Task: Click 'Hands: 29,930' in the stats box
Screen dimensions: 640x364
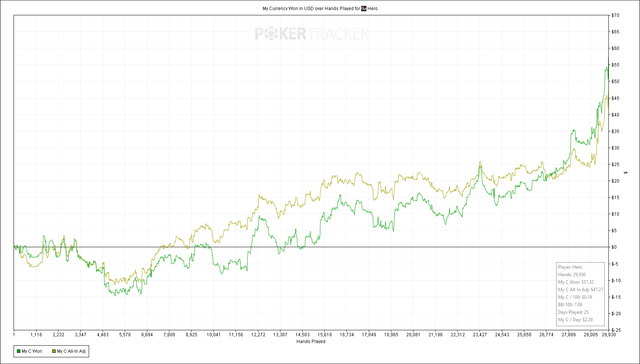Action: pyautogui.click(x=571, y=275)
